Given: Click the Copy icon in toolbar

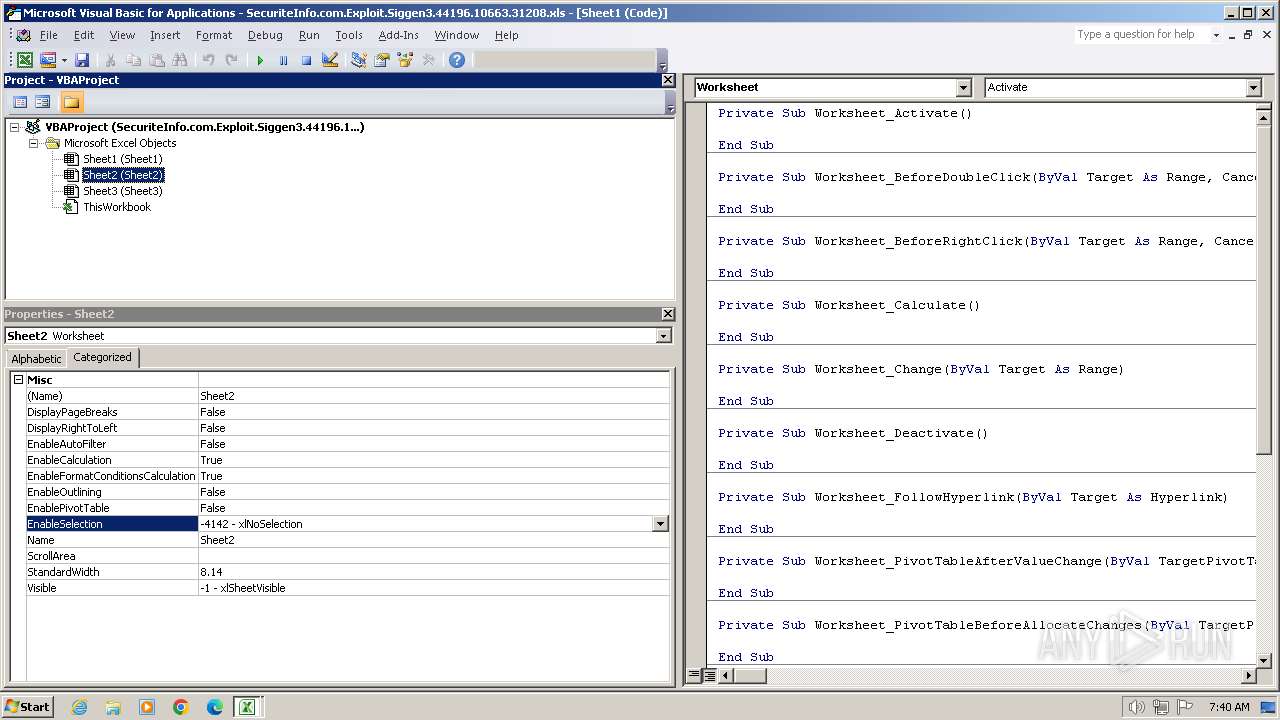Looking at the screenshot, I should click(x=133, y=60).
